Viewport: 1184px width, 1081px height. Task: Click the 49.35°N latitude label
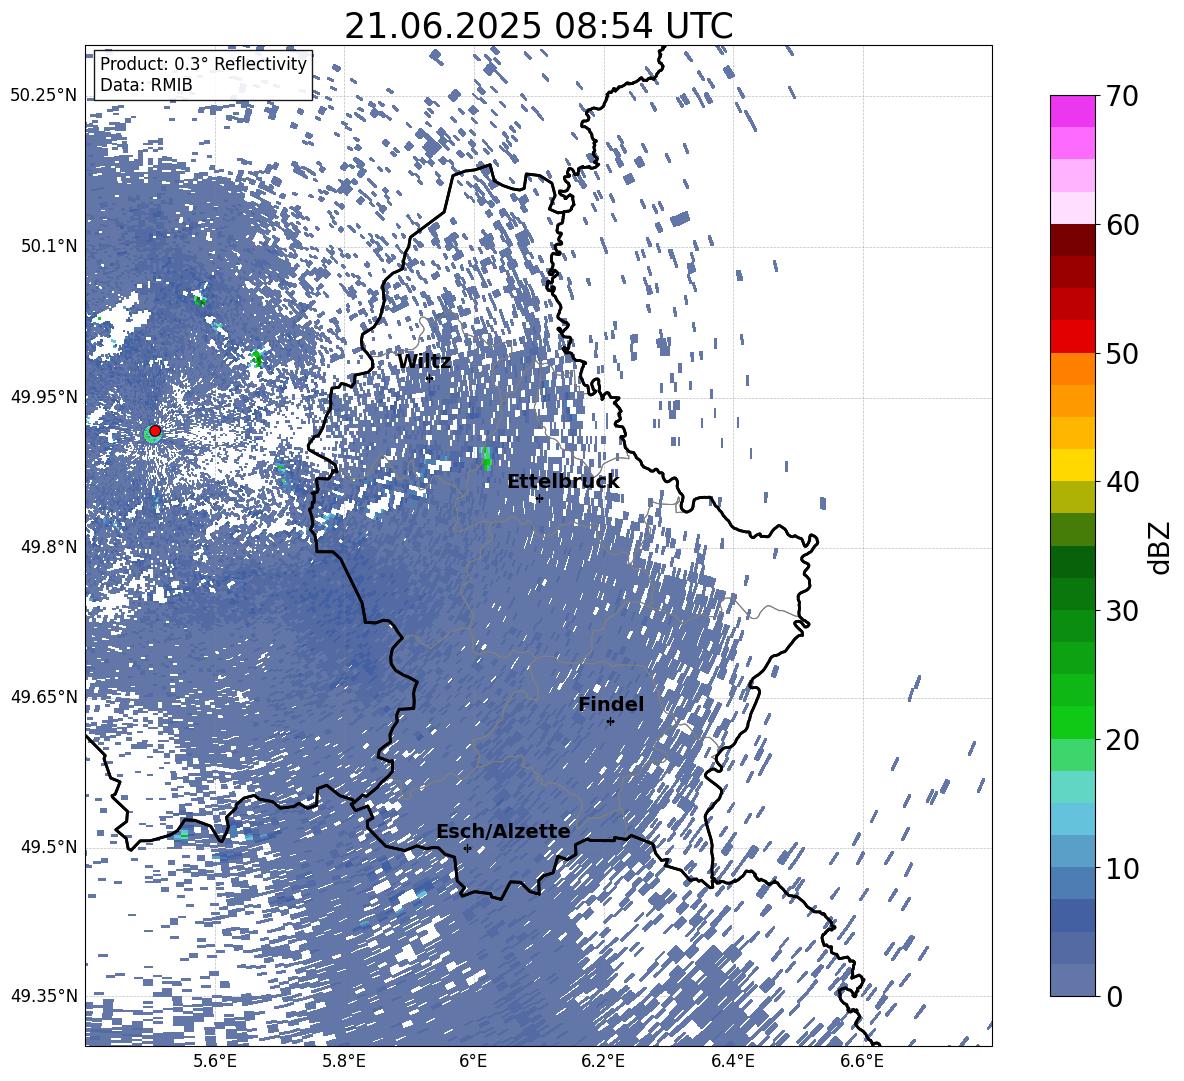(44, 996)
